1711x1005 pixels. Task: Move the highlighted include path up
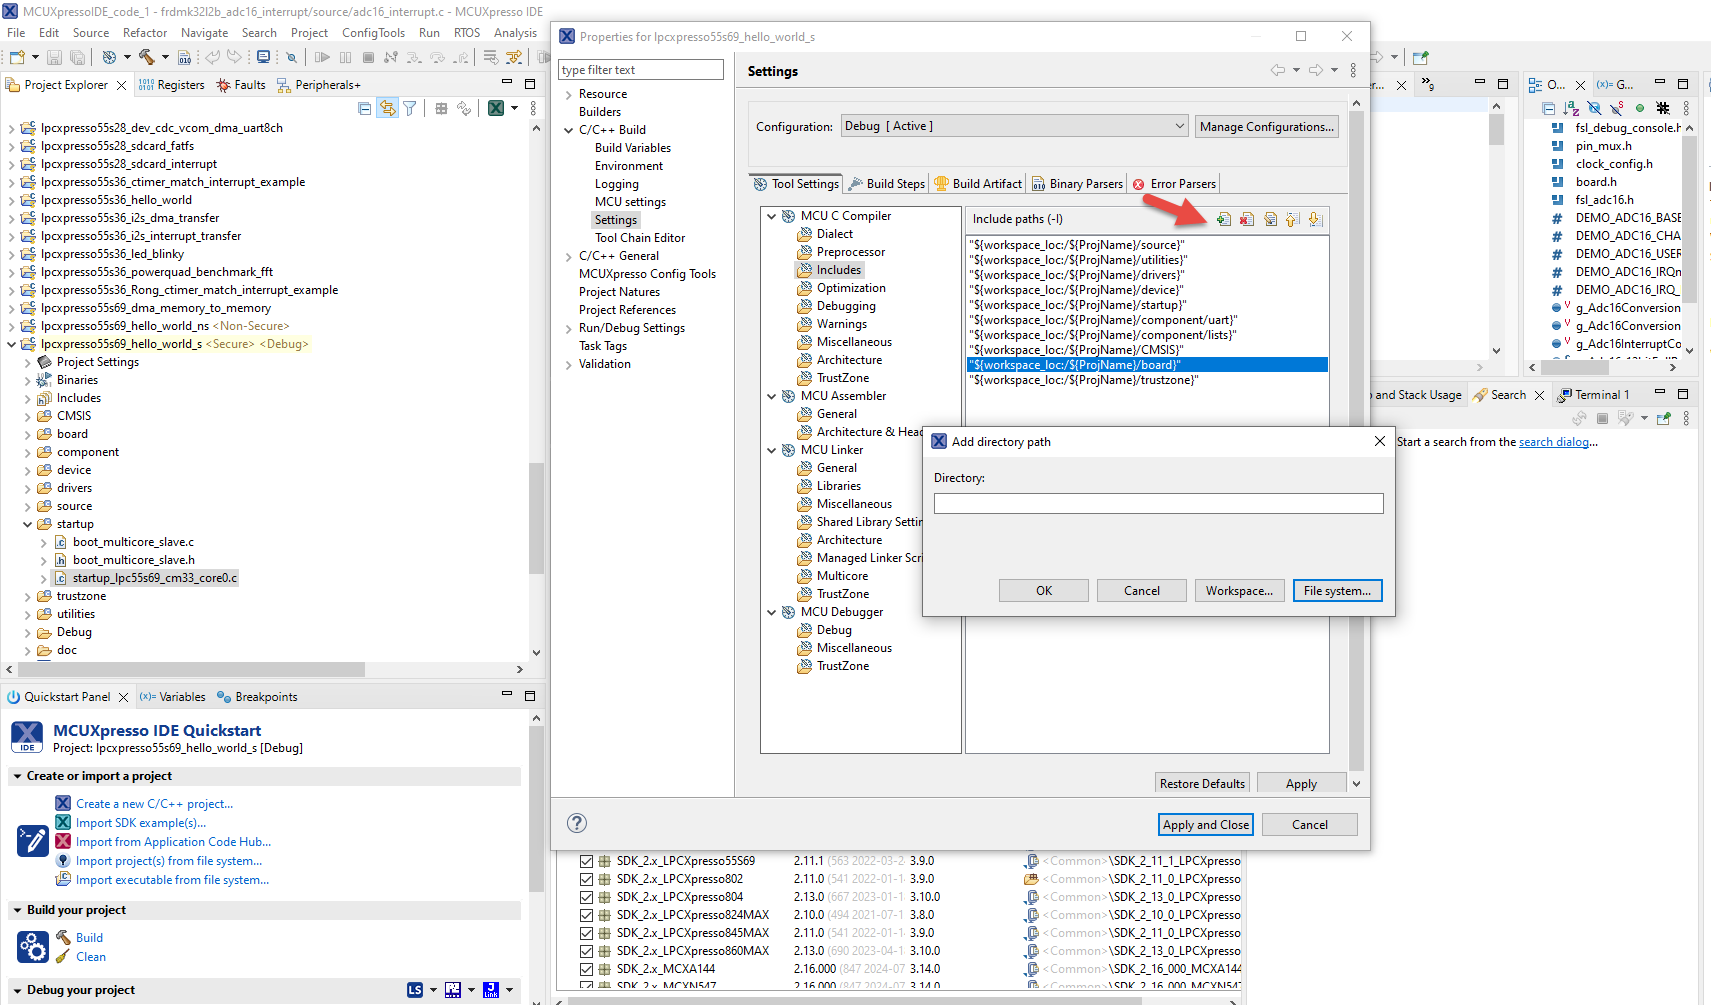tap(1292, 219)
